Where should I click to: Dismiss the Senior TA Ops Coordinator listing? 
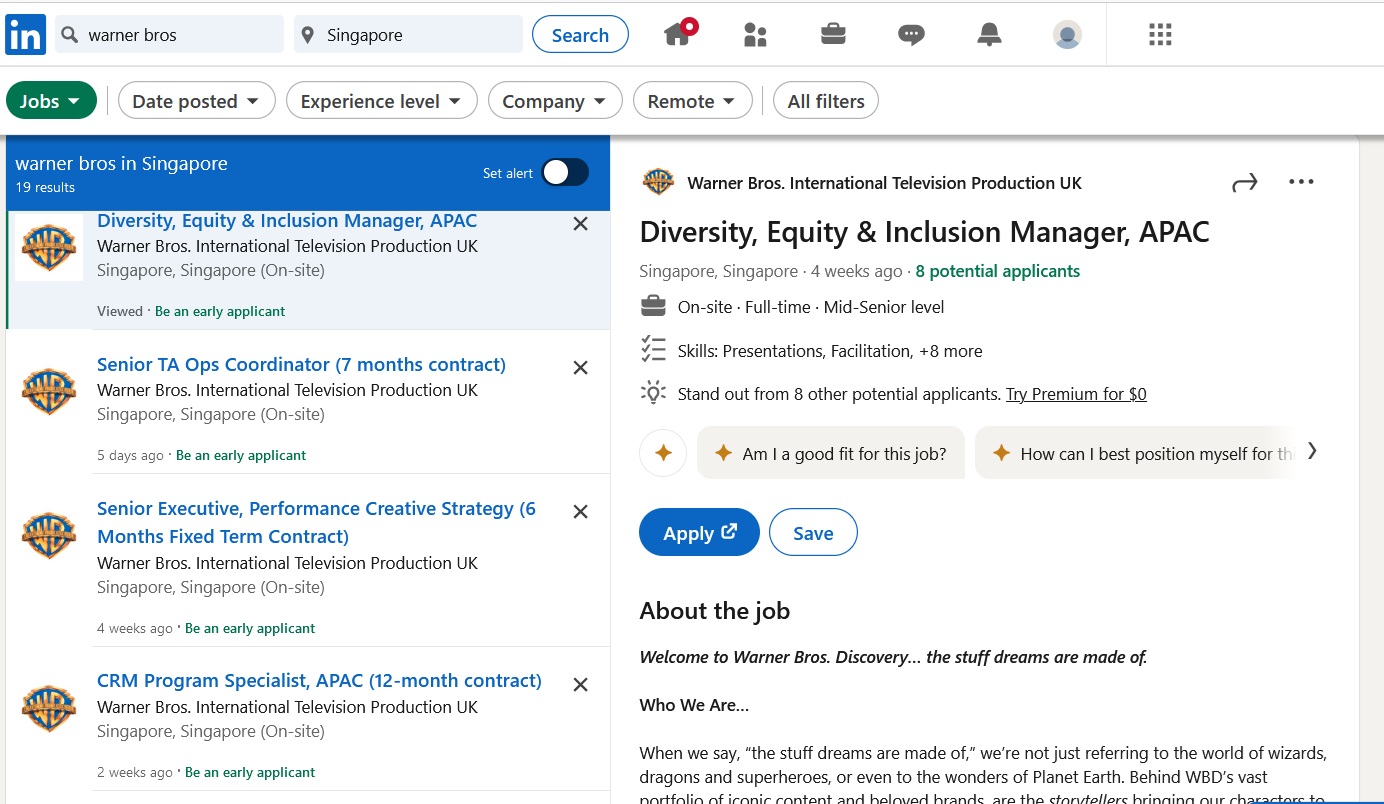click(580, 368)
